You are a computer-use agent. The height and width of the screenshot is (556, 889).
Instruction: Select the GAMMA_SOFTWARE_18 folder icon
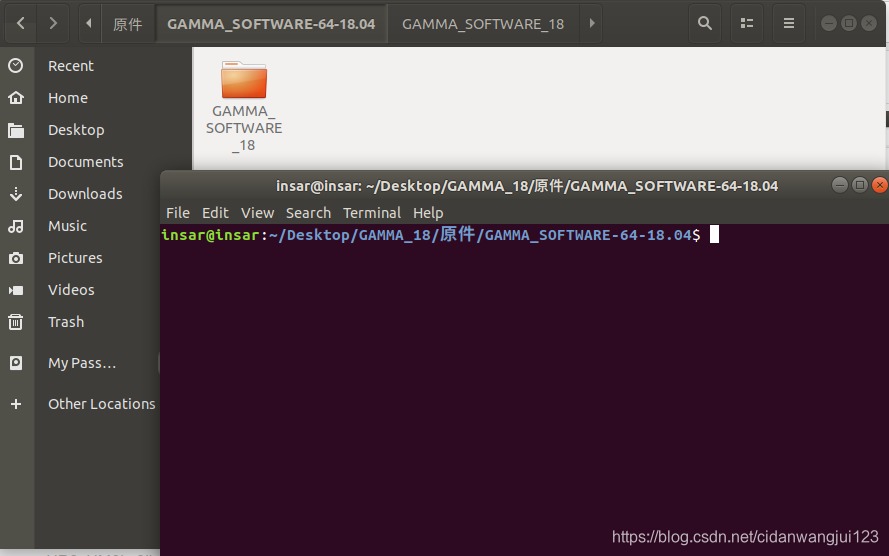(x=244, y=80)
